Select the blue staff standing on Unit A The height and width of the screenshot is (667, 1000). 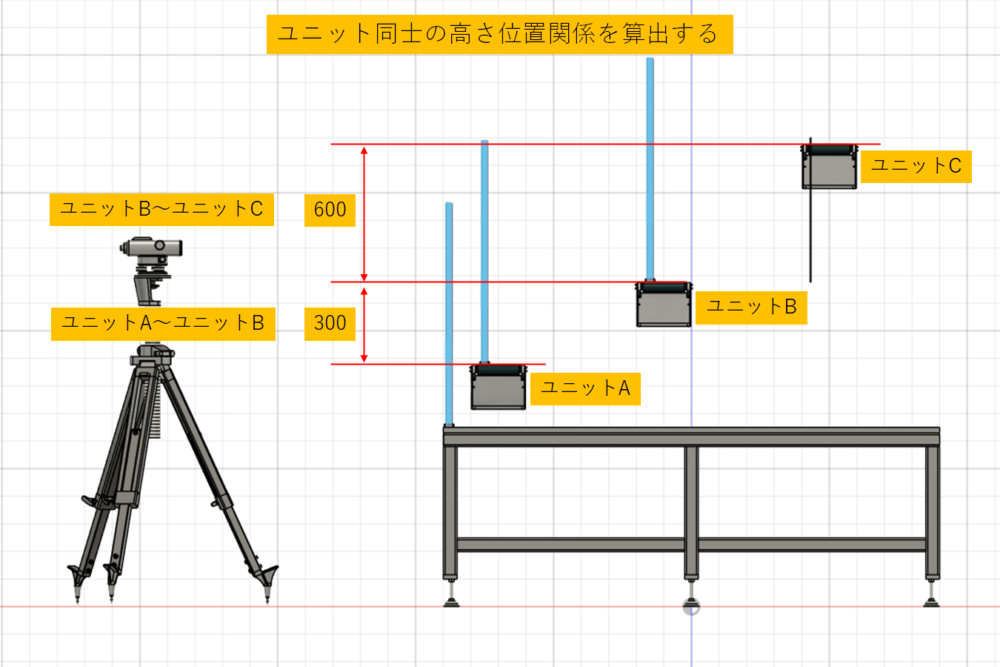point(485,250)
